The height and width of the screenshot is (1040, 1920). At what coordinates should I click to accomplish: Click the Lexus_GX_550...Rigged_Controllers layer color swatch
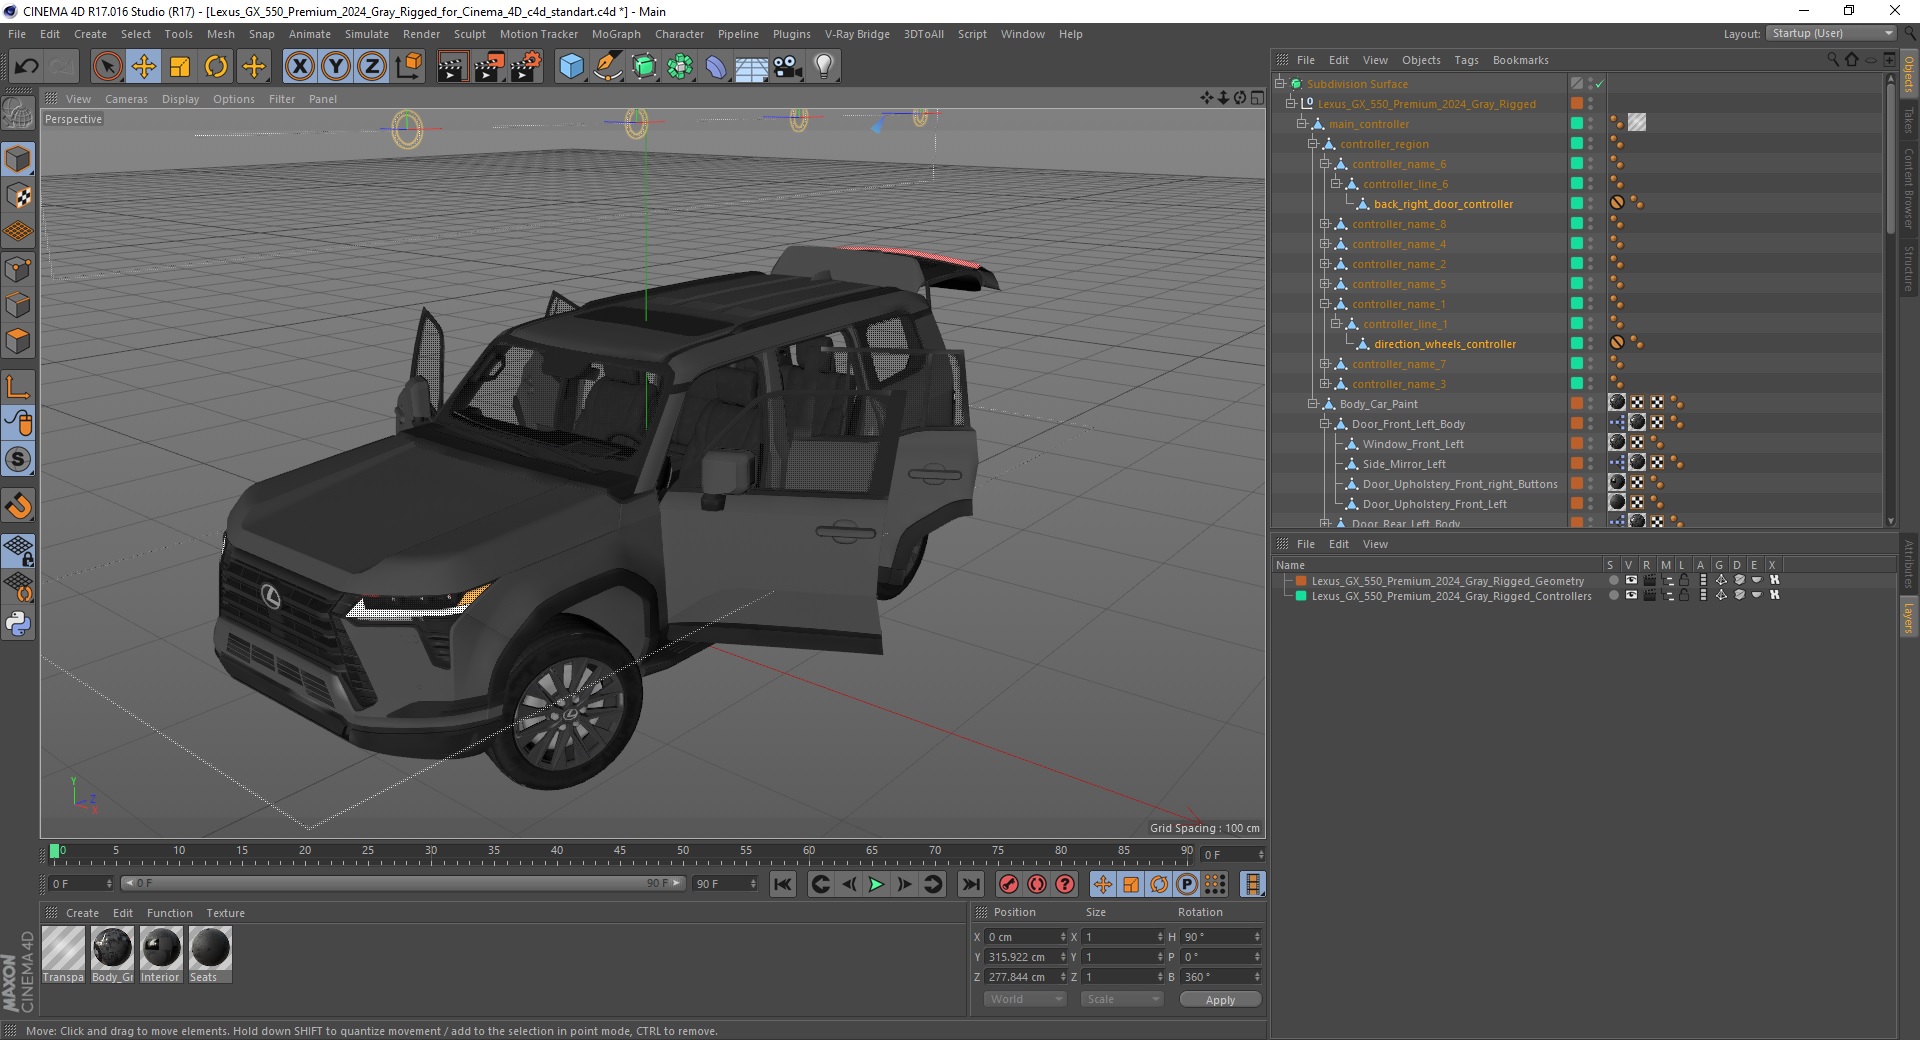(x=1301, y=596)
